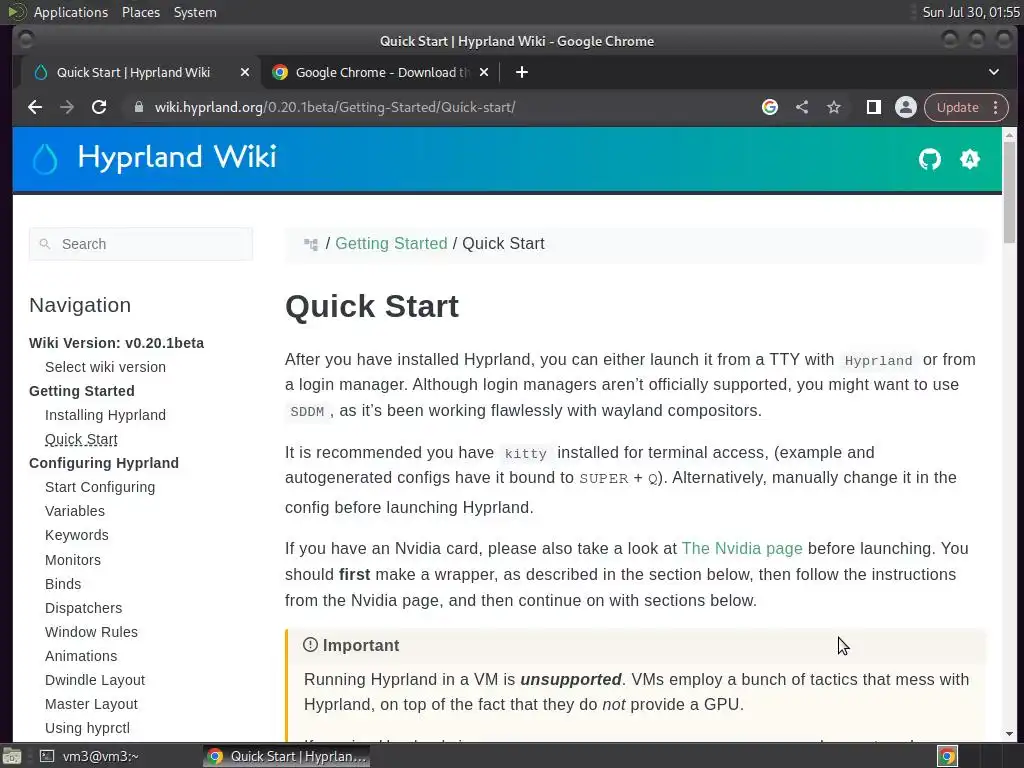Click the Getting Started sidebar heading
1024x768 pixels.
(82, 391)
